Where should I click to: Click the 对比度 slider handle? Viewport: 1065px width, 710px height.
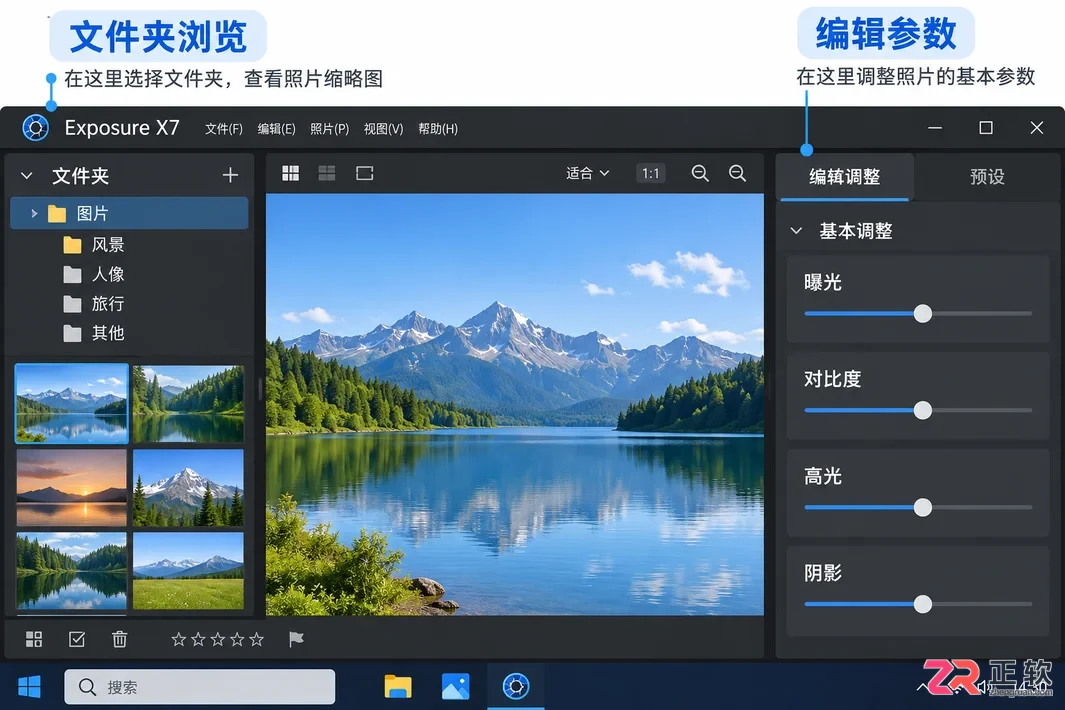(x=922, y=410)
